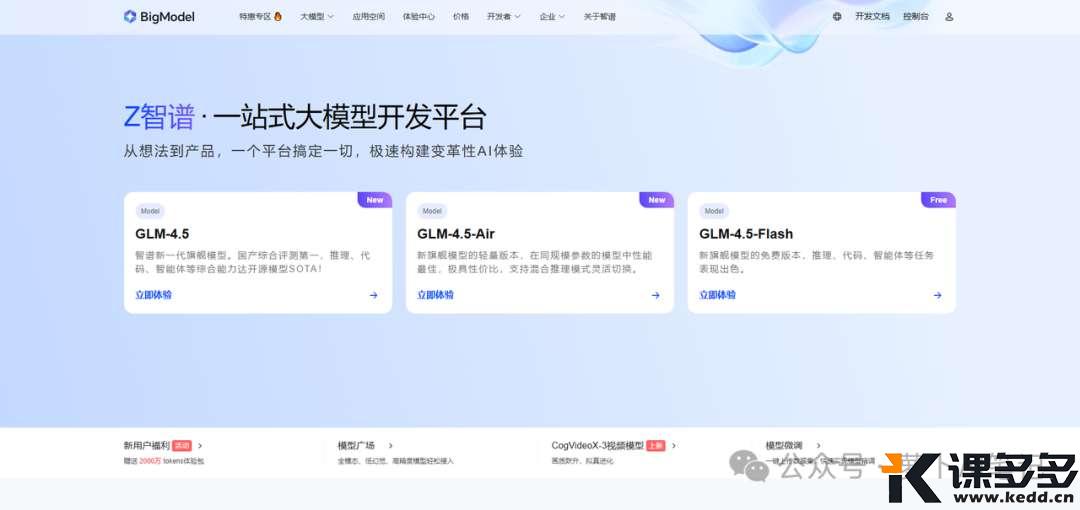
Task: Click 立即体验 on the GLM-4.5 card
Action: click(154, 295)
